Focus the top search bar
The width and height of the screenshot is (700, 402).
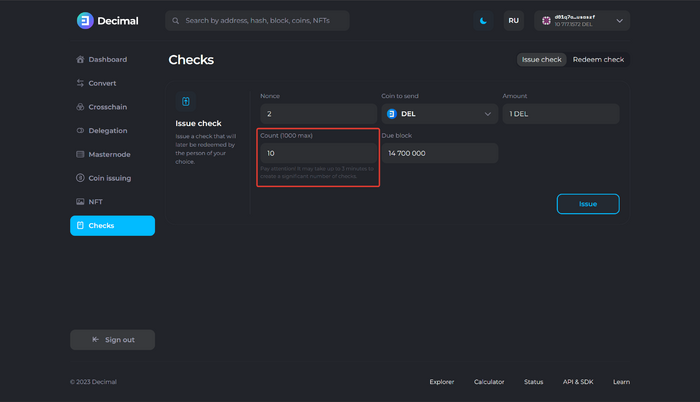pyautogui.click(x=257, y=21)
